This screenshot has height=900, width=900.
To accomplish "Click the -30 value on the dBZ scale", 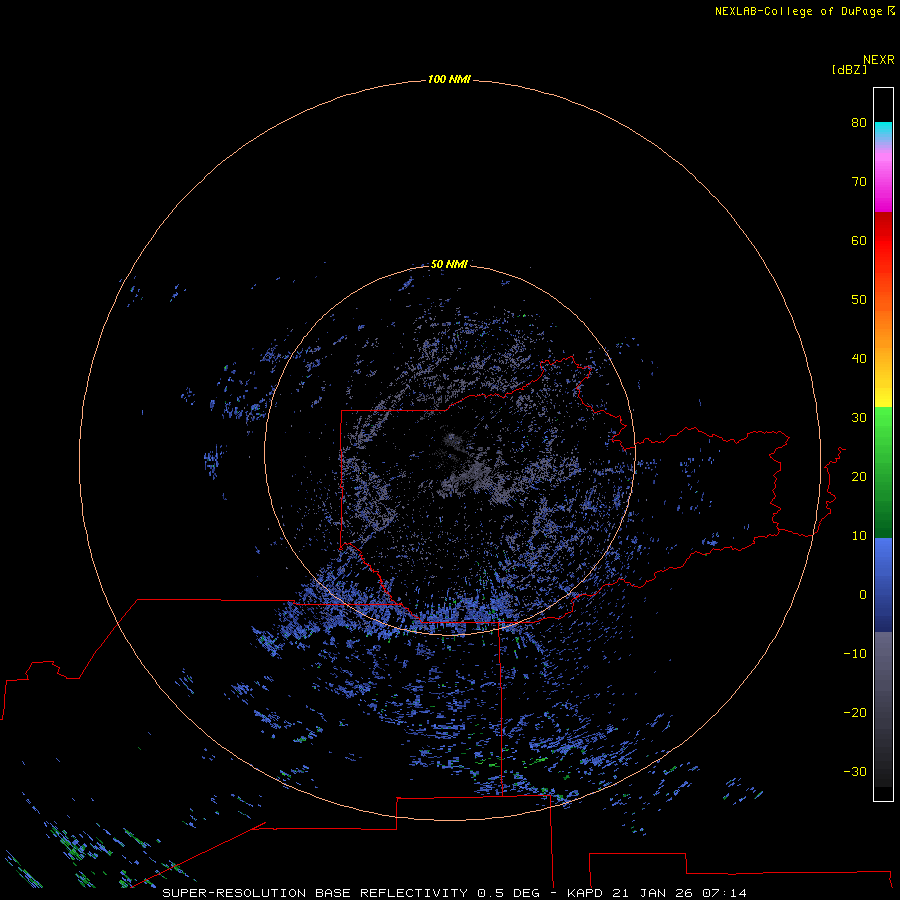I will (x=855, y=771).
